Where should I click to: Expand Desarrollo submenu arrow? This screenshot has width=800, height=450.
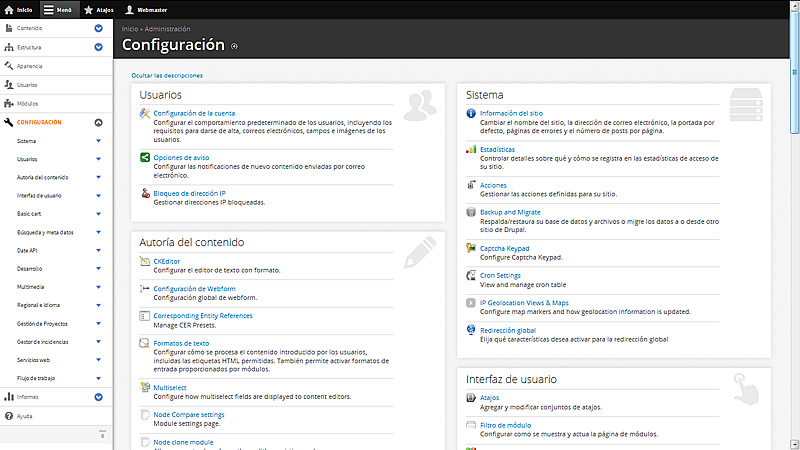click(98, 268)
